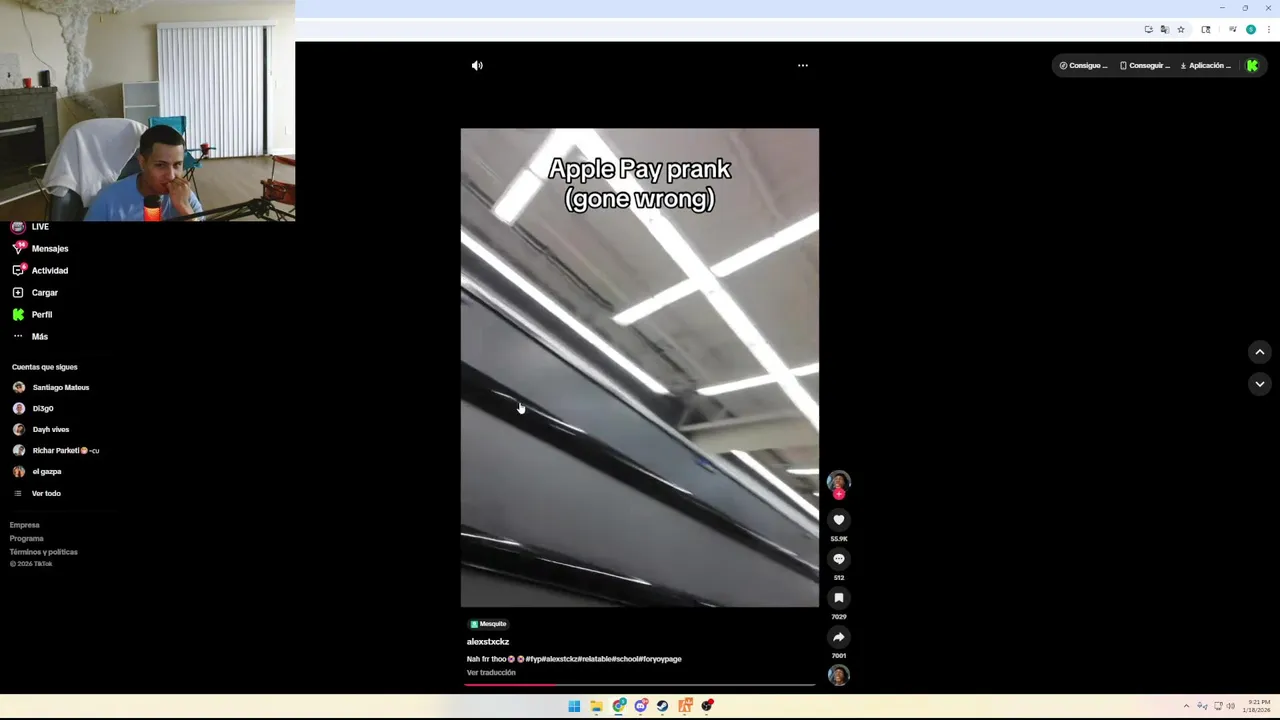
Task: Open File Explorer from the taskbar
Action: pyautogui.click(x=596, y=706)
